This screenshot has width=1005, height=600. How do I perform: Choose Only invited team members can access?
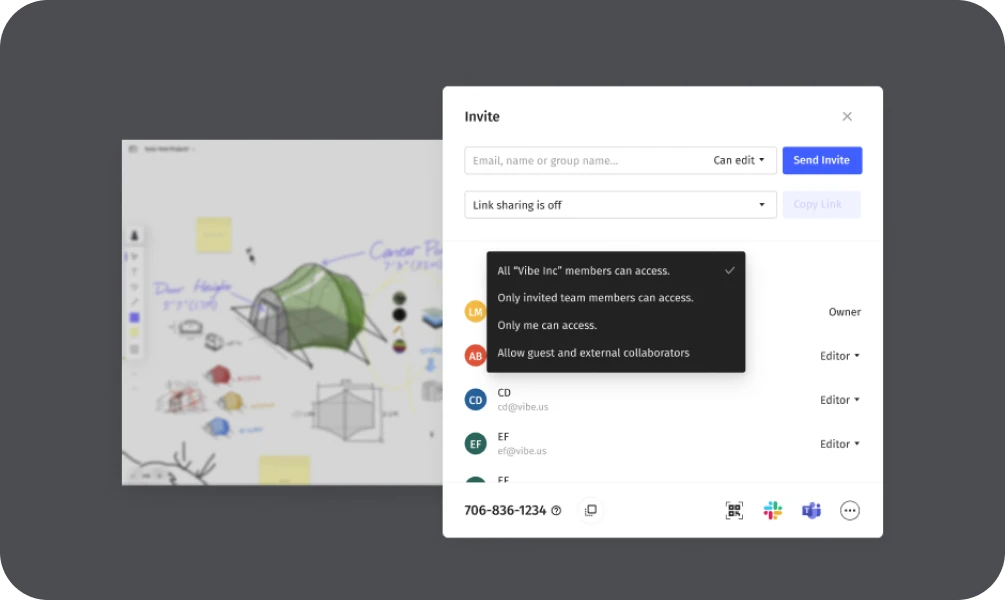(x=595, y=298)
